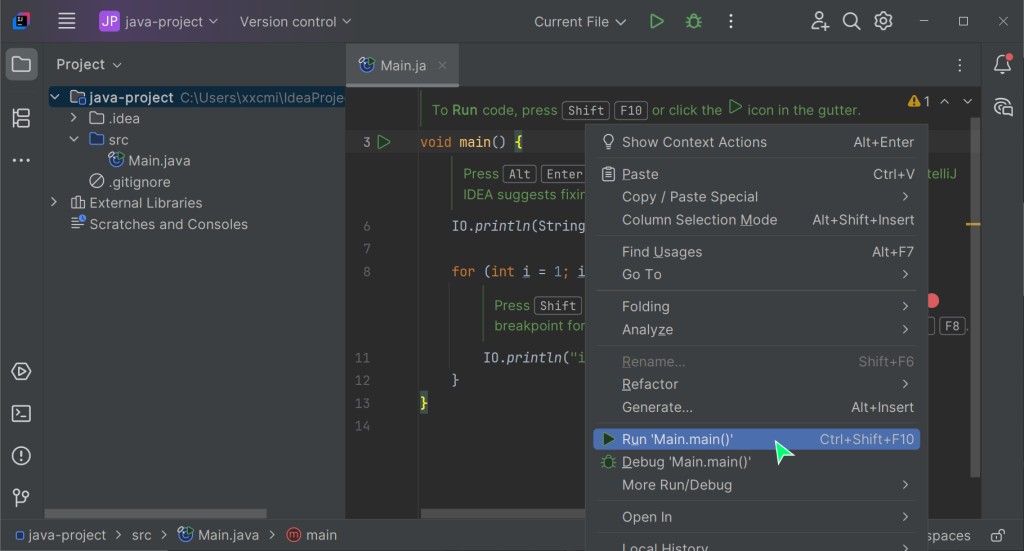Click the run gutter arrow beside main()
This screenshot has height=551, width=1024.
[384, 142]
